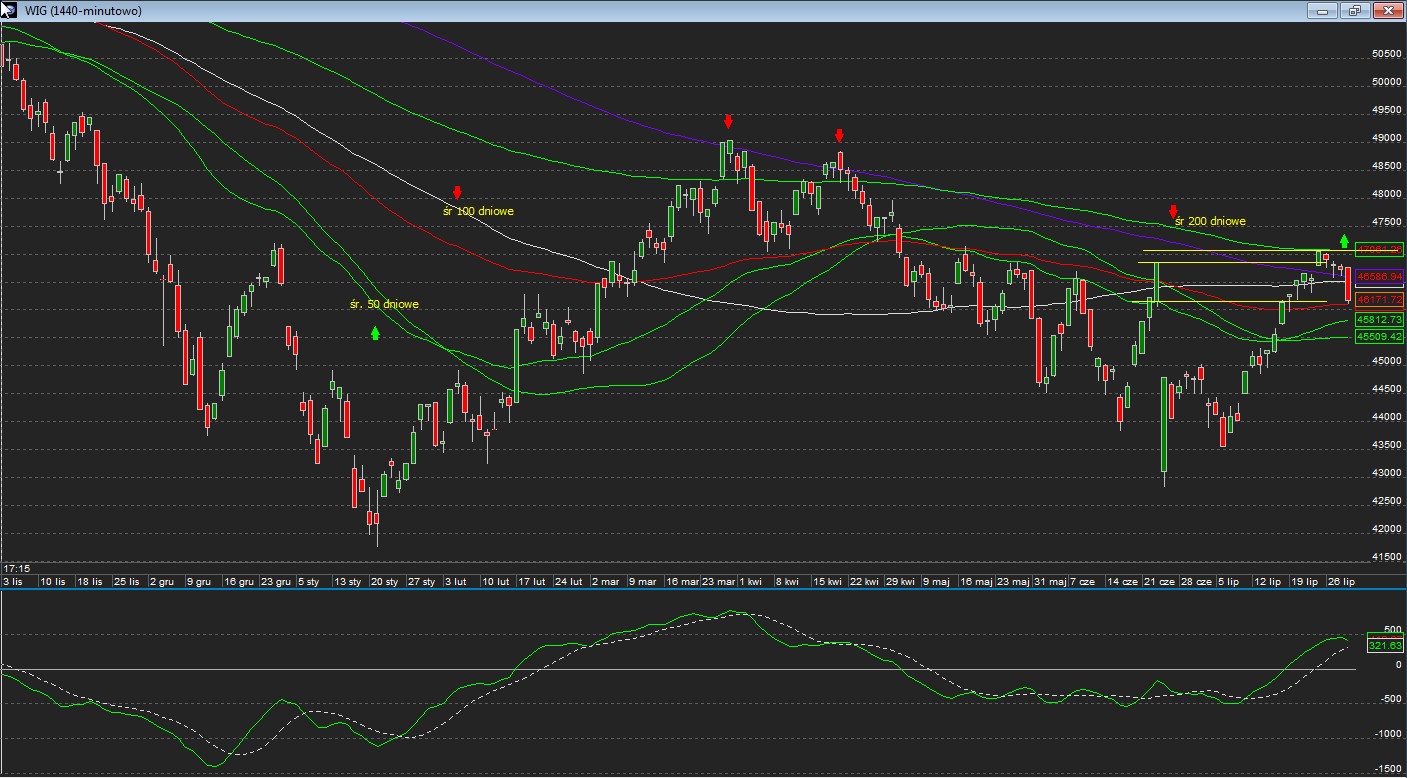Screen dimensions: 1407x778
Task: Click the red arrow above the 'śr 100 dniowe' label
Action: coord(457,192)
